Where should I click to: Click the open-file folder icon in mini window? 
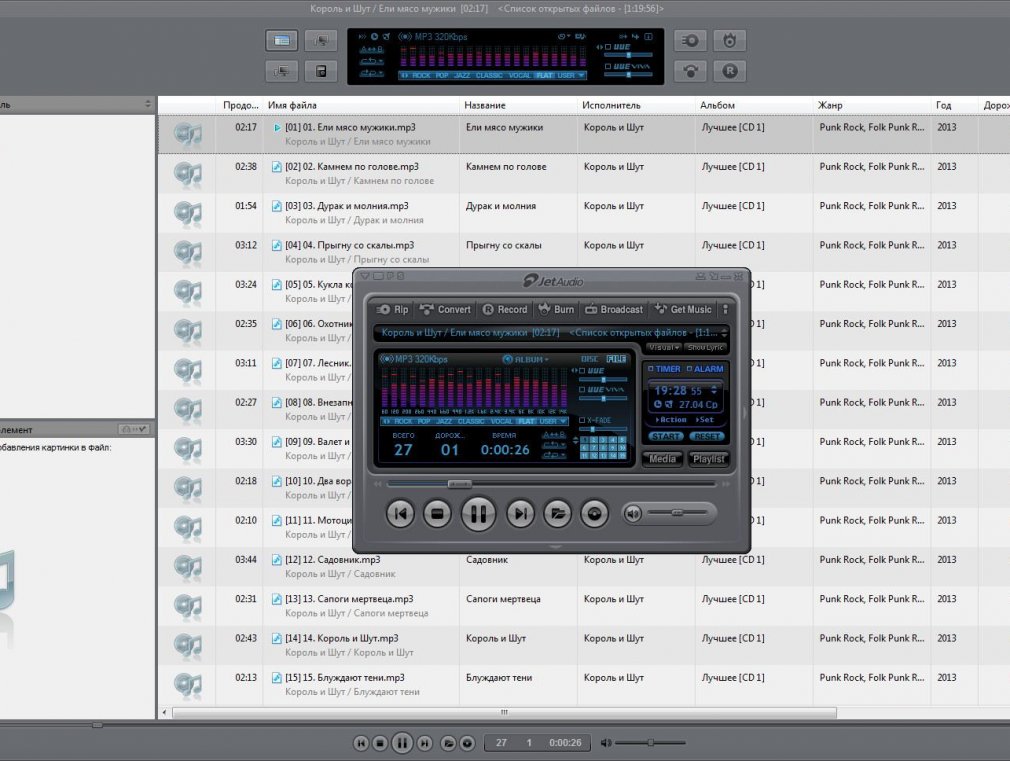[558, 514]
